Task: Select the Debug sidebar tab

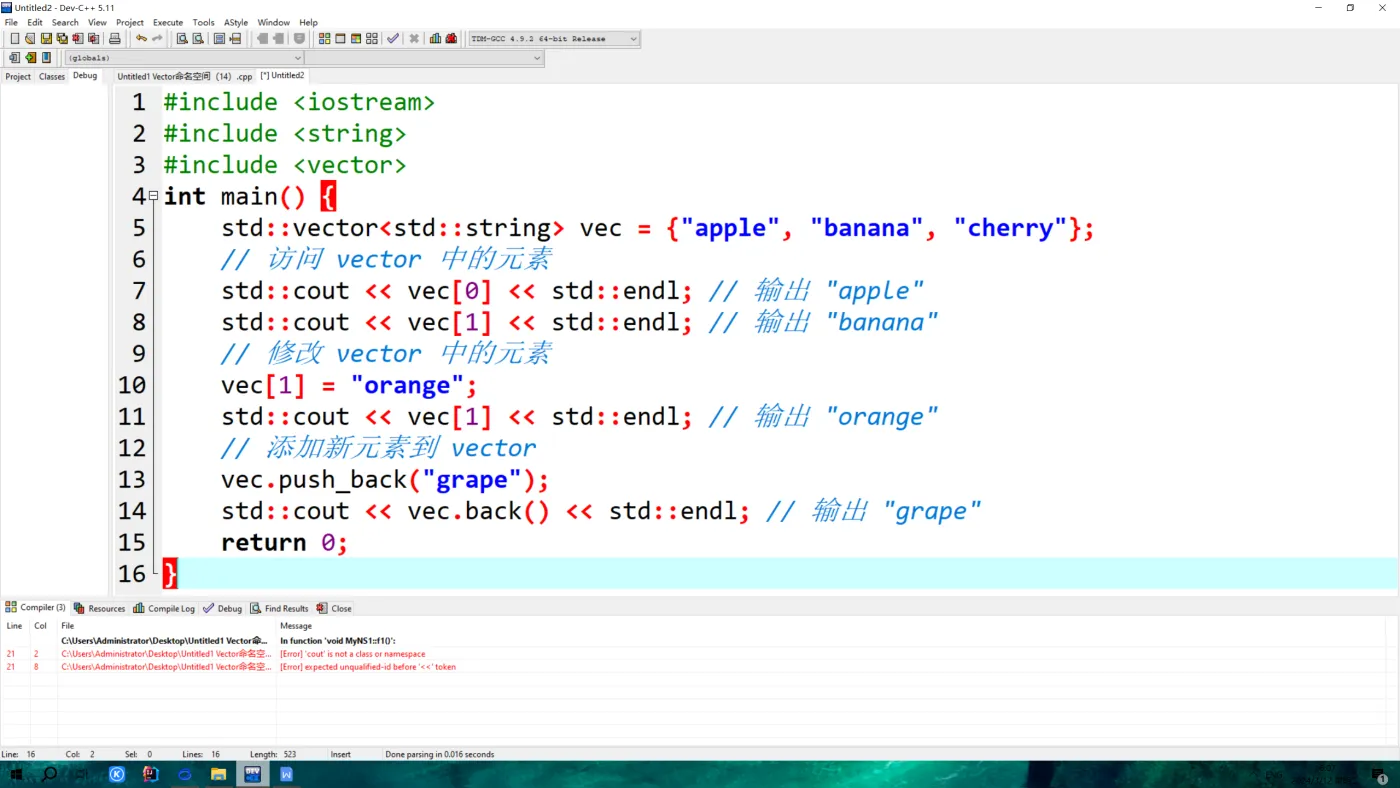Action: [x=85, y=75]
